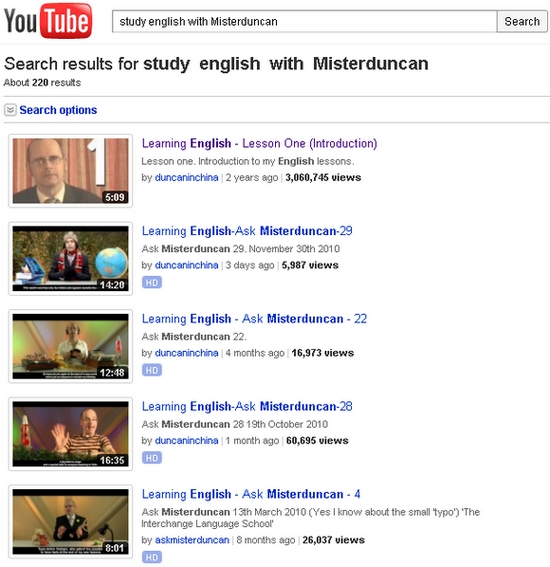Expand Search options chevron icon
Viewport: 550px width, 567px height.
(10, 110)
